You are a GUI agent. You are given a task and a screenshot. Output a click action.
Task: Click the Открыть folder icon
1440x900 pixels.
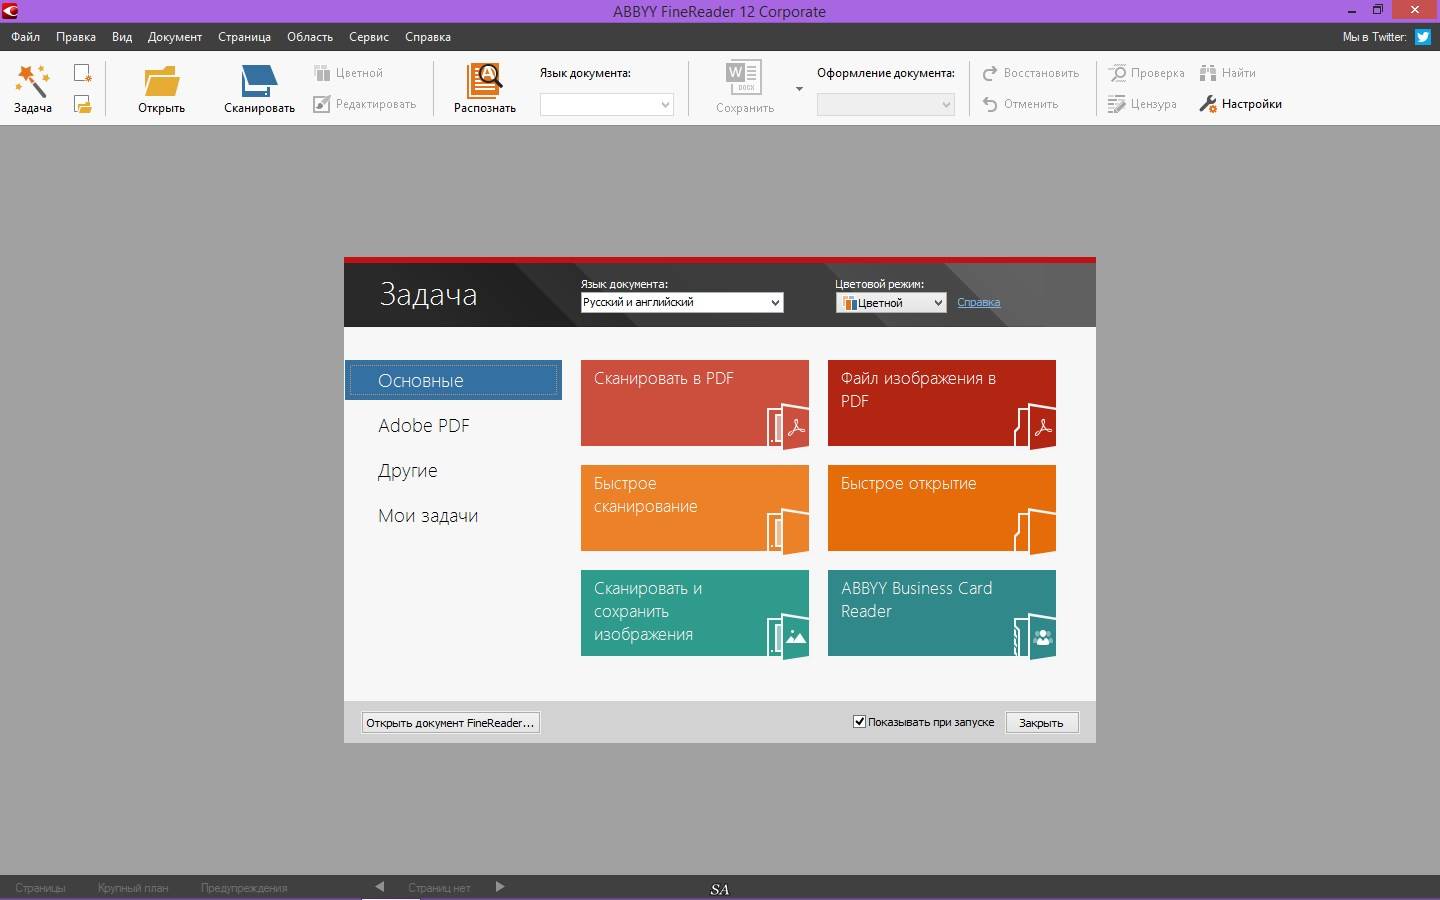[x=161, y=80]
